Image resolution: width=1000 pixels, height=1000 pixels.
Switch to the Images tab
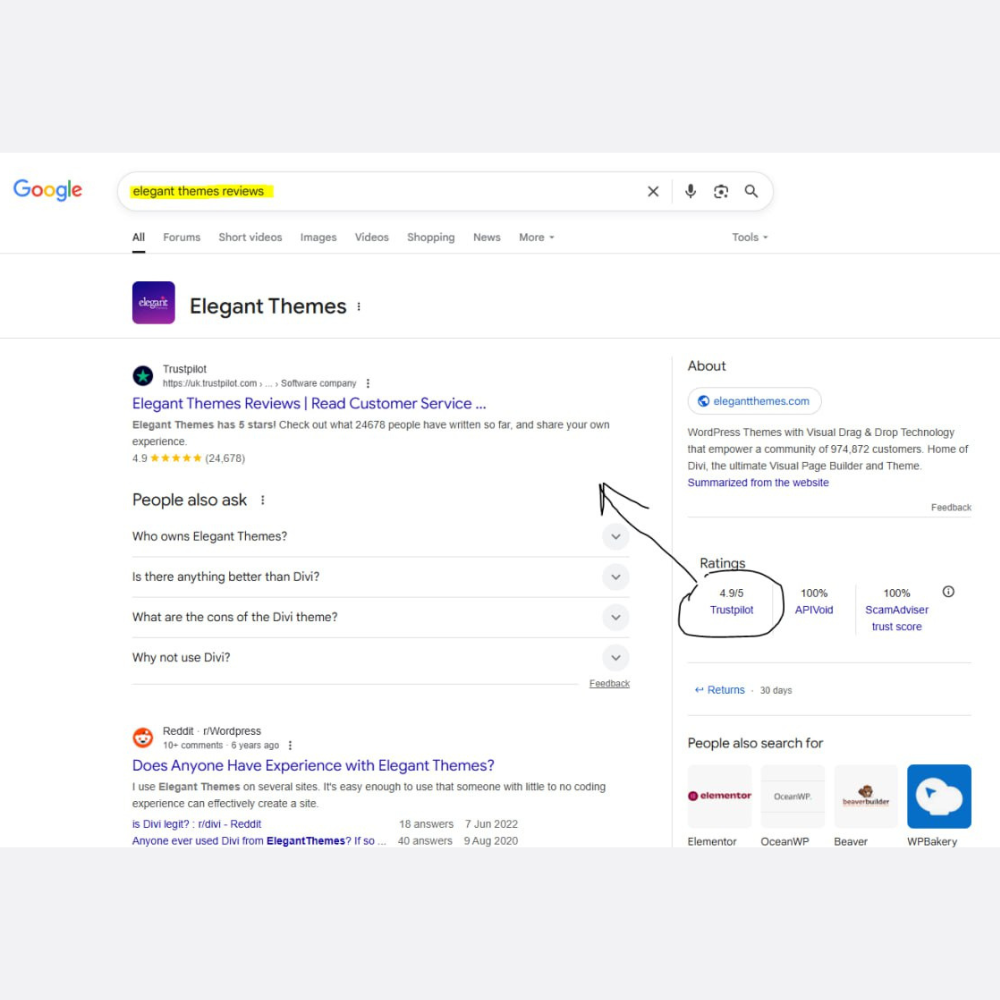[x=318, y=237]
